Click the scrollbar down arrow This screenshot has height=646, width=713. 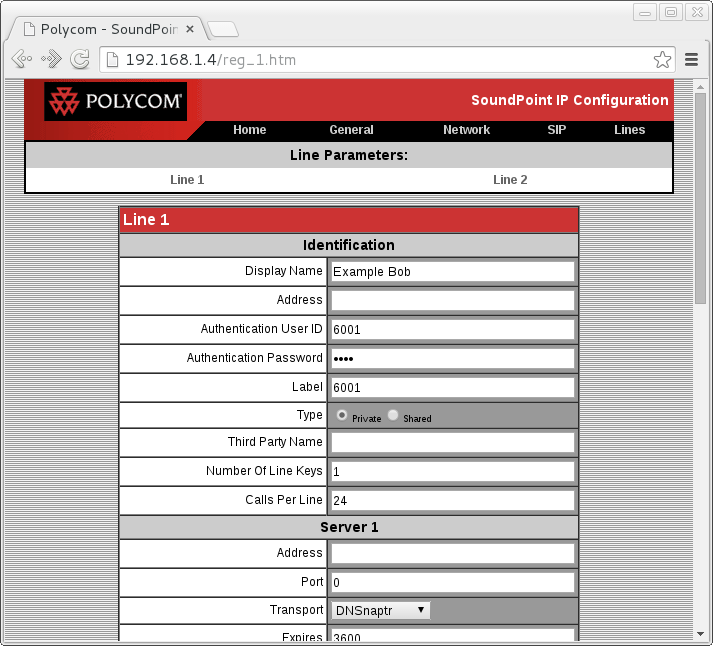pos(700,634)
